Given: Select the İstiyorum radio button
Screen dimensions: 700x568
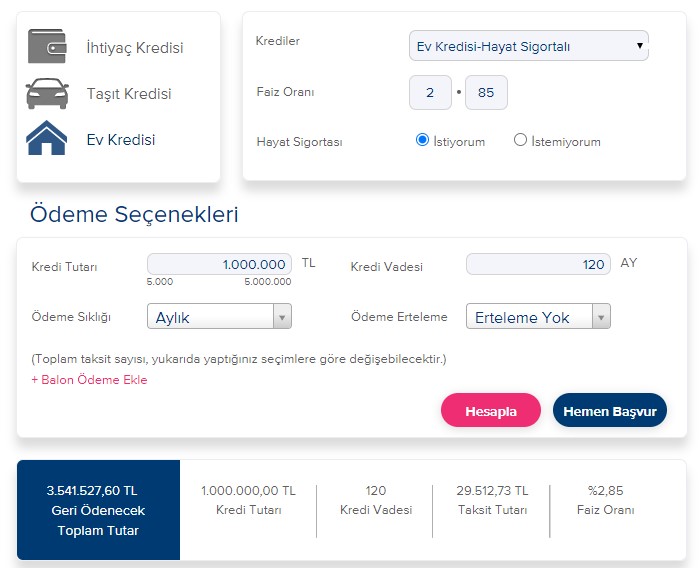Looking at the screenshot, I should click(x=422, y=140).
